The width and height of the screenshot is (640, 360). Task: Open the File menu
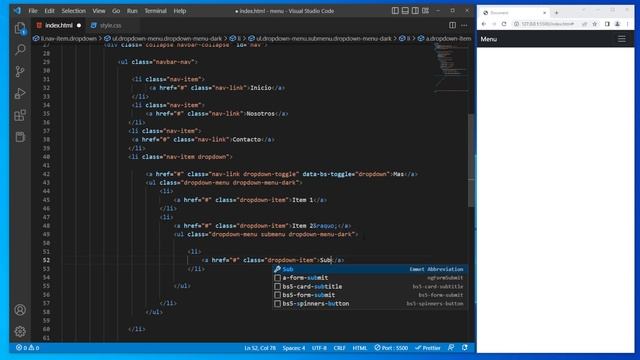click(x=33, y=11)
